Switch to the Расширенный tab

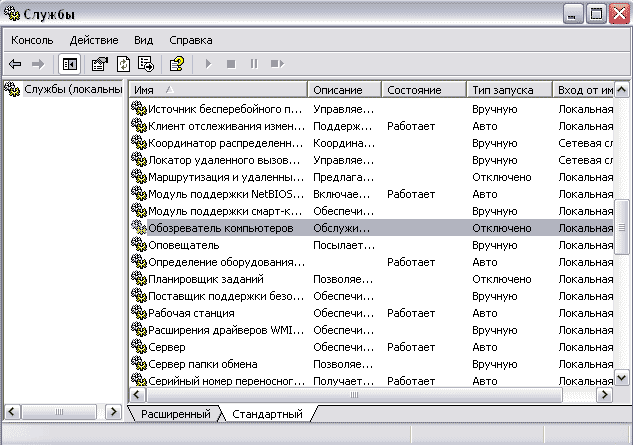[x=176, y=414]
